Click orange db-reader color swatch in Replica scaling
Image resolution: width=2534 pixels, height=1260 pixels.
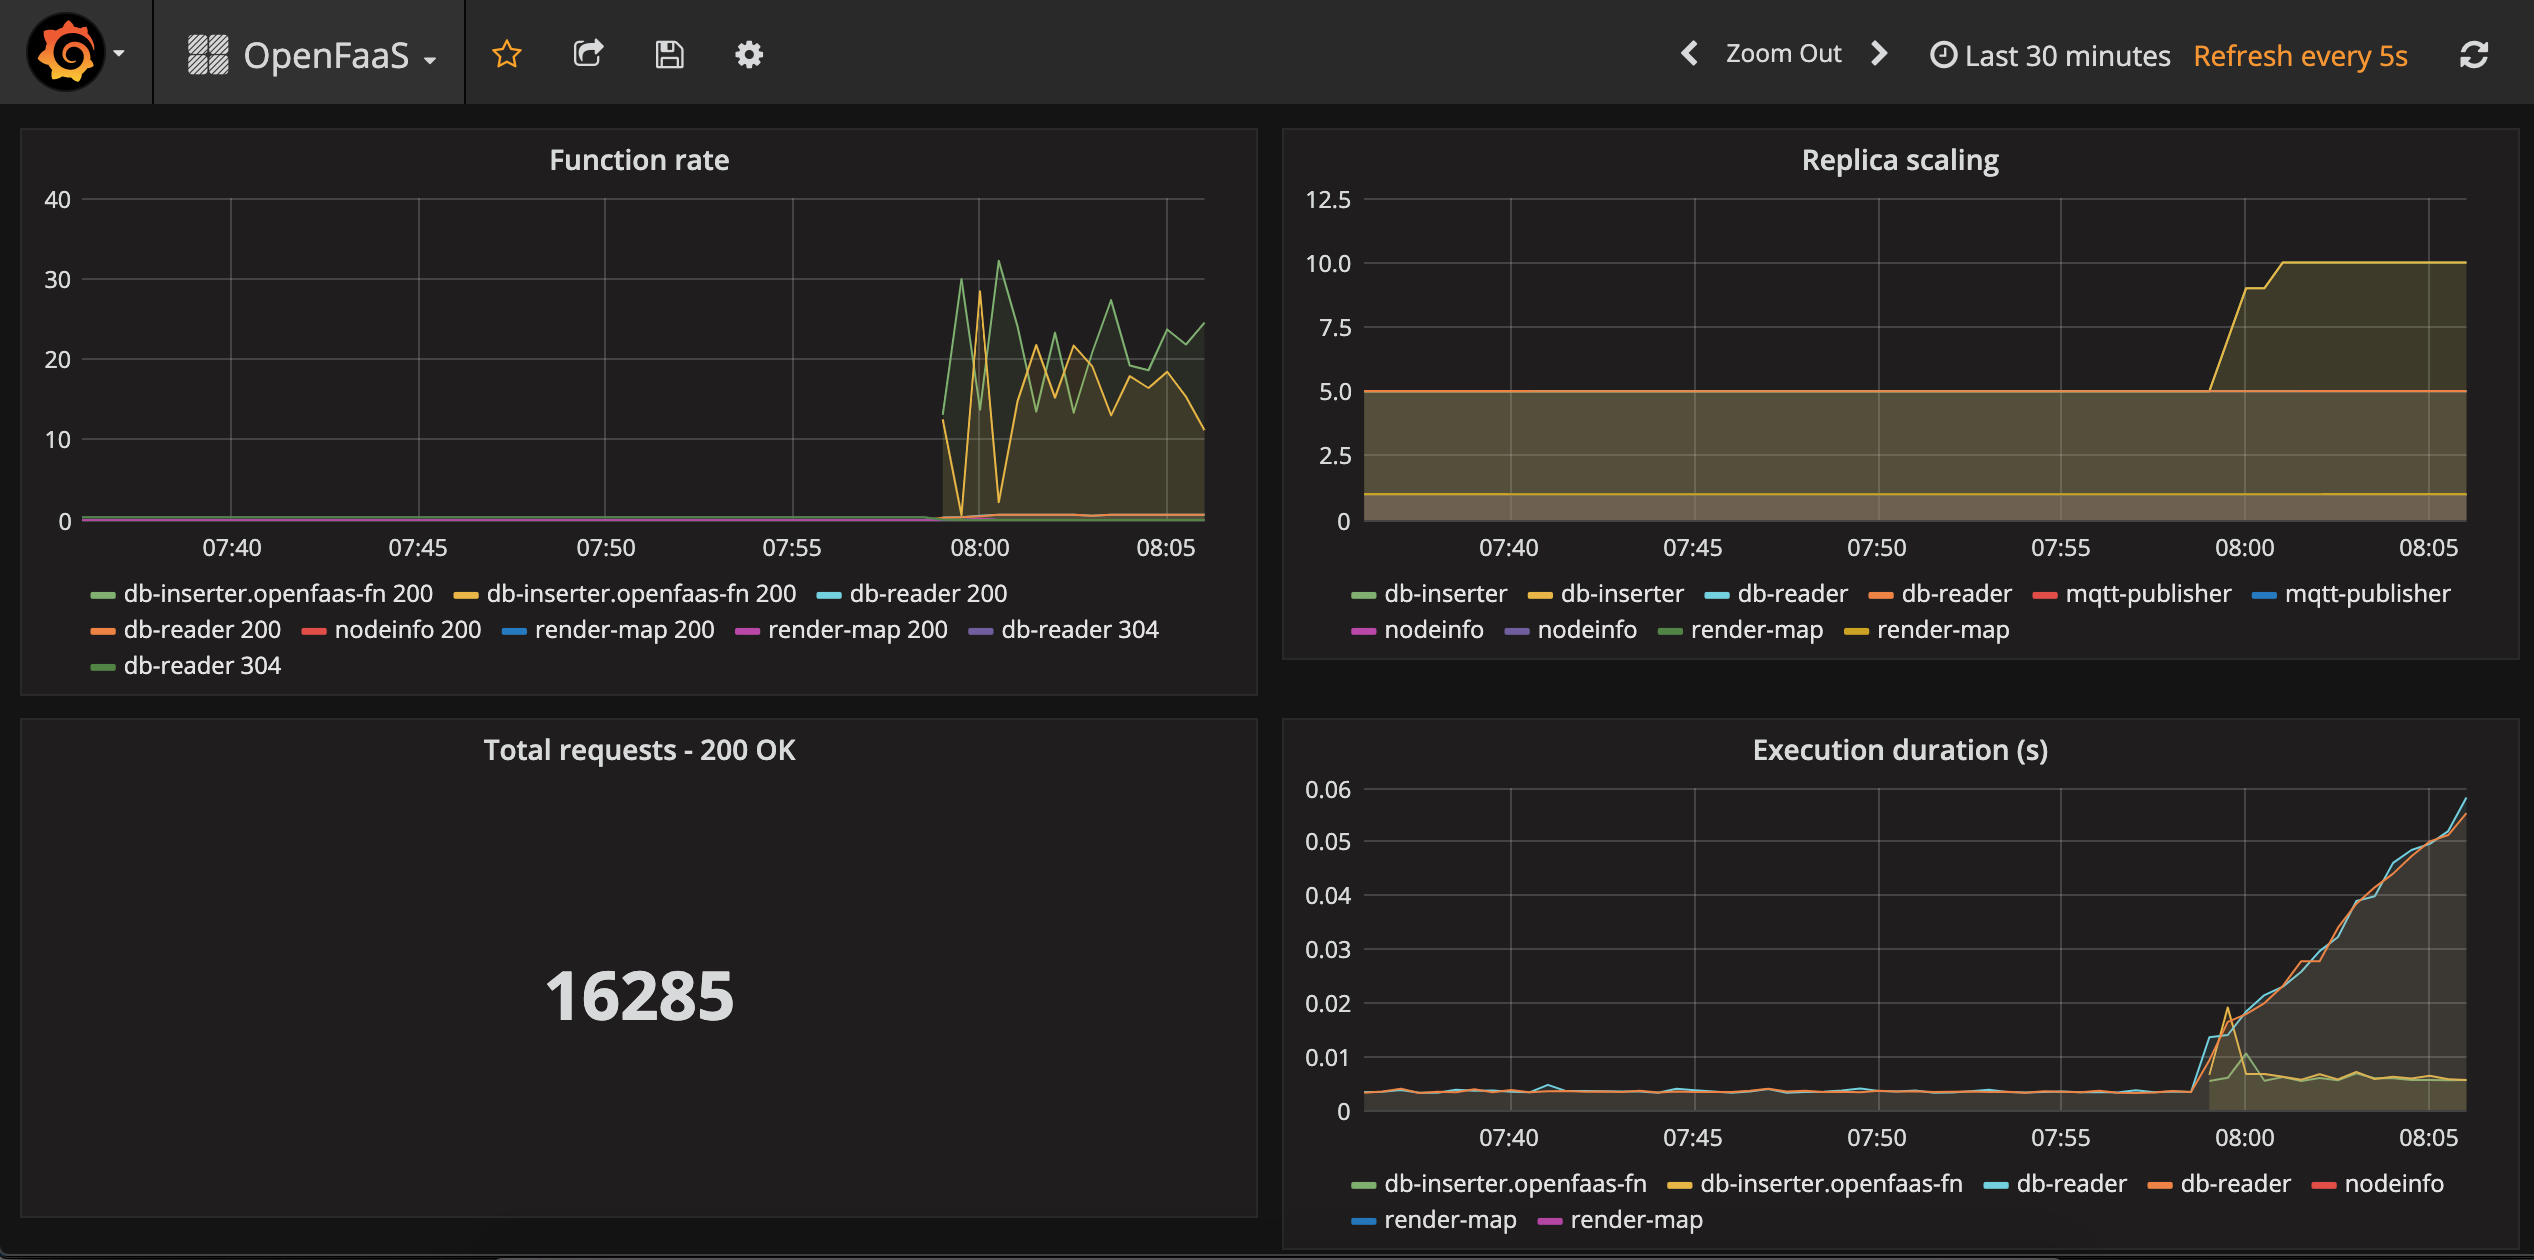(1881, 595)
